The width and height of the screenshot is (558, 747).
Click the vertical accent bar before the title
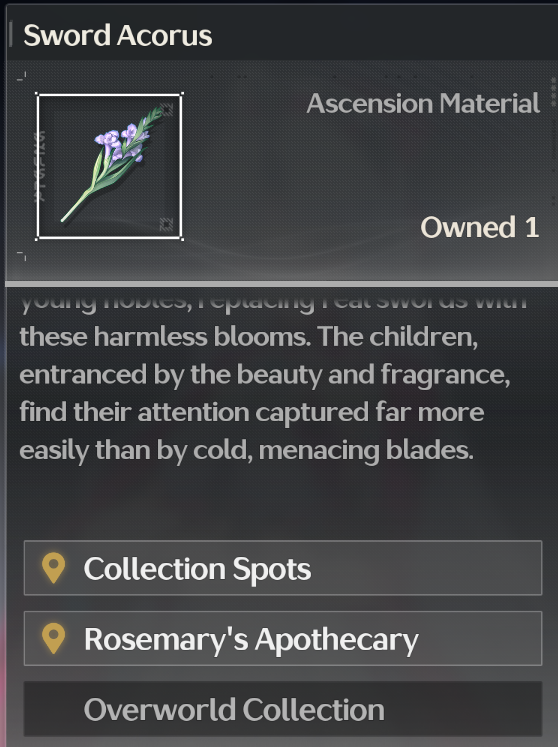click(x=10, y=35)
